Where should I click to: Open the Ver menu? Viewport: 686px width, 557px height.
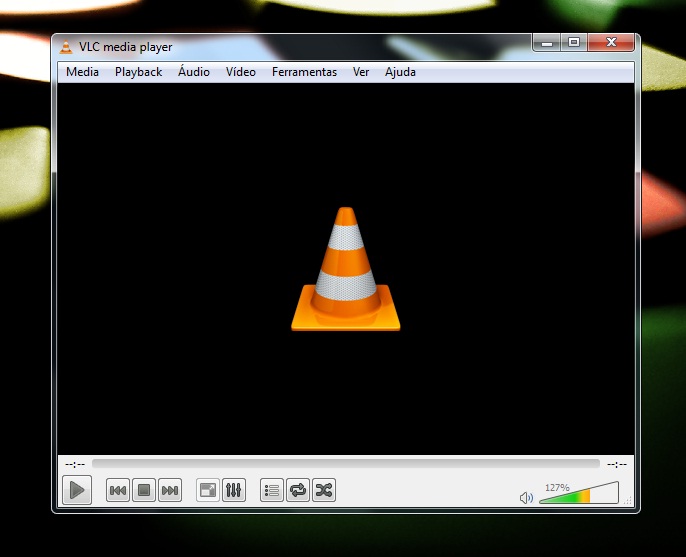pyautogui.click(x=361, y=72)
